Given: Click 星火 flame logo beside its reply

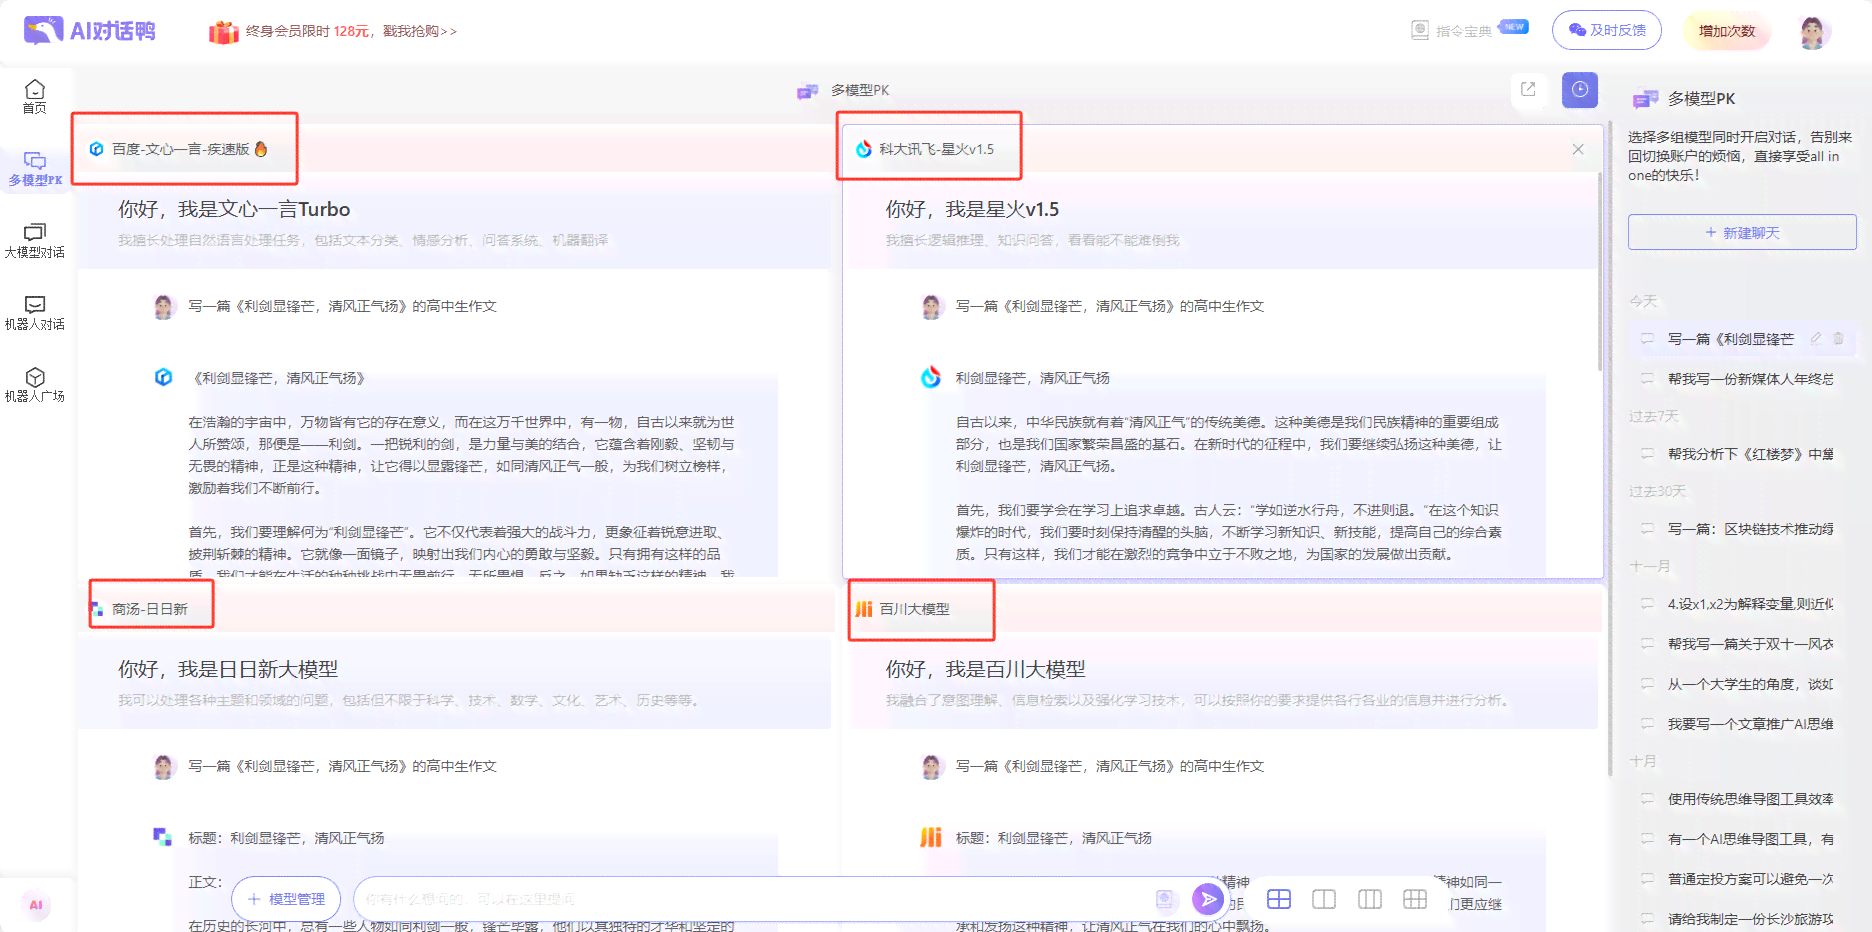Looking at the screenshot, I should point(931,377).
